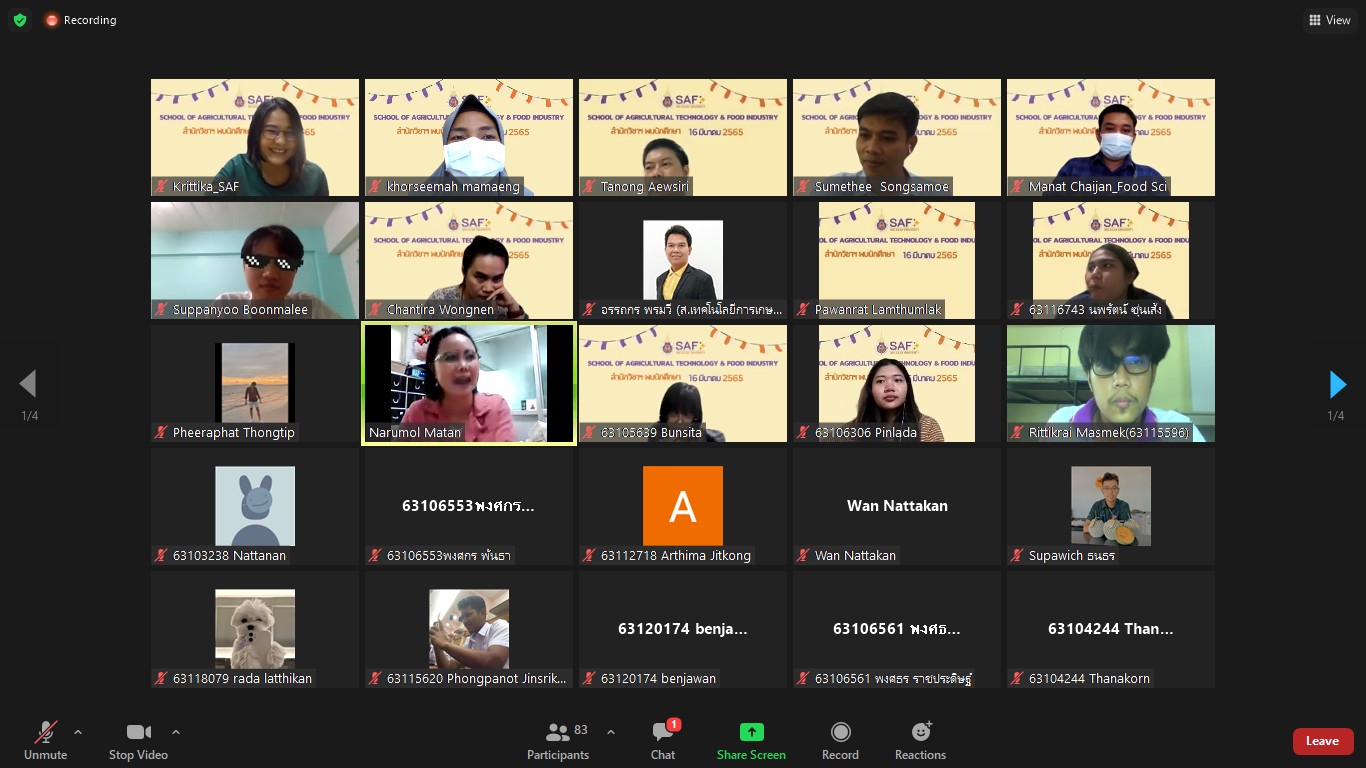Select Krittika_SAF's video tile
The image size is (1366, 768).
[255, 137]
